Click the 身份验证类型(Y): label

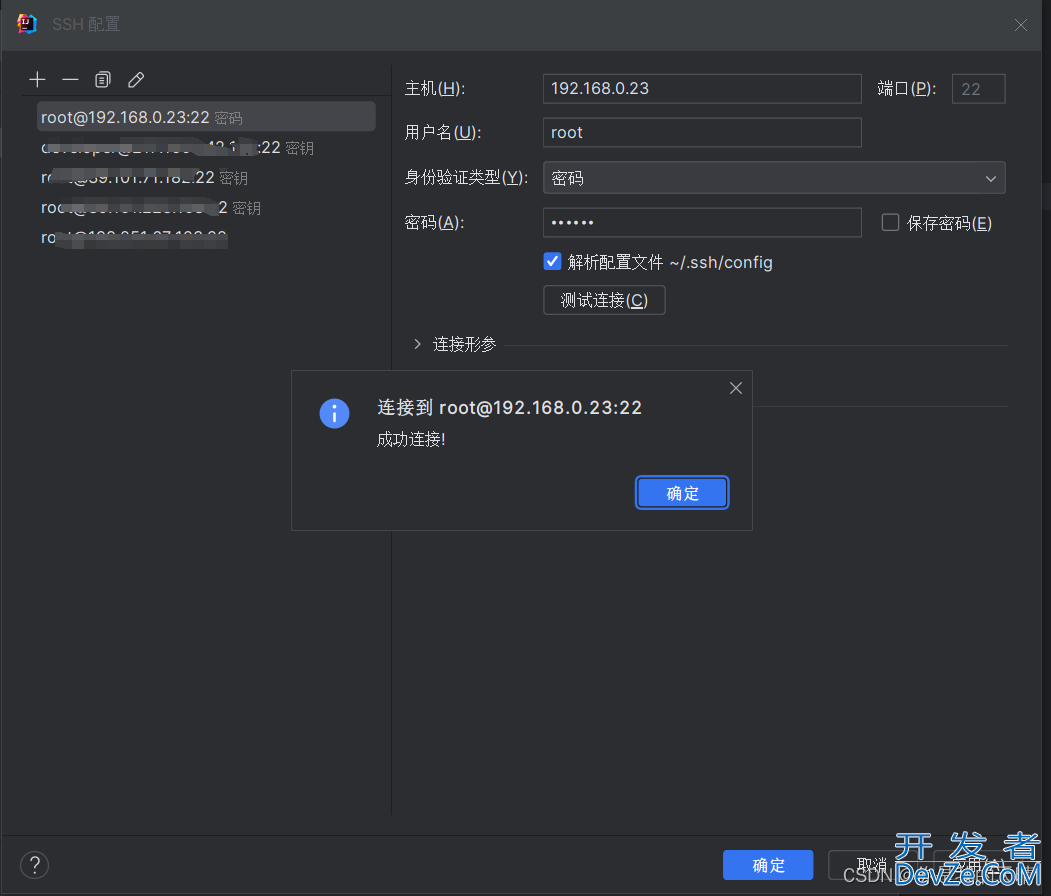click(x=466, y=178)
